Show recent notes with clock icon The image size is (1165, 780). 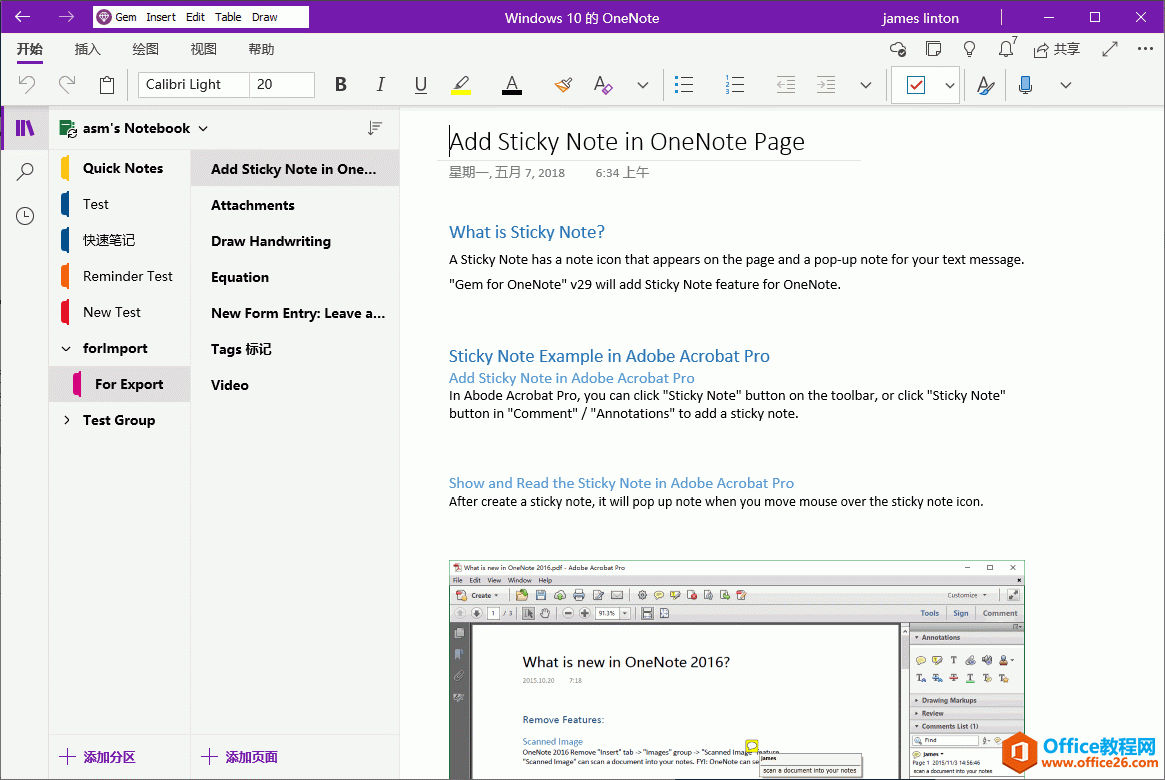pos(24,215)
